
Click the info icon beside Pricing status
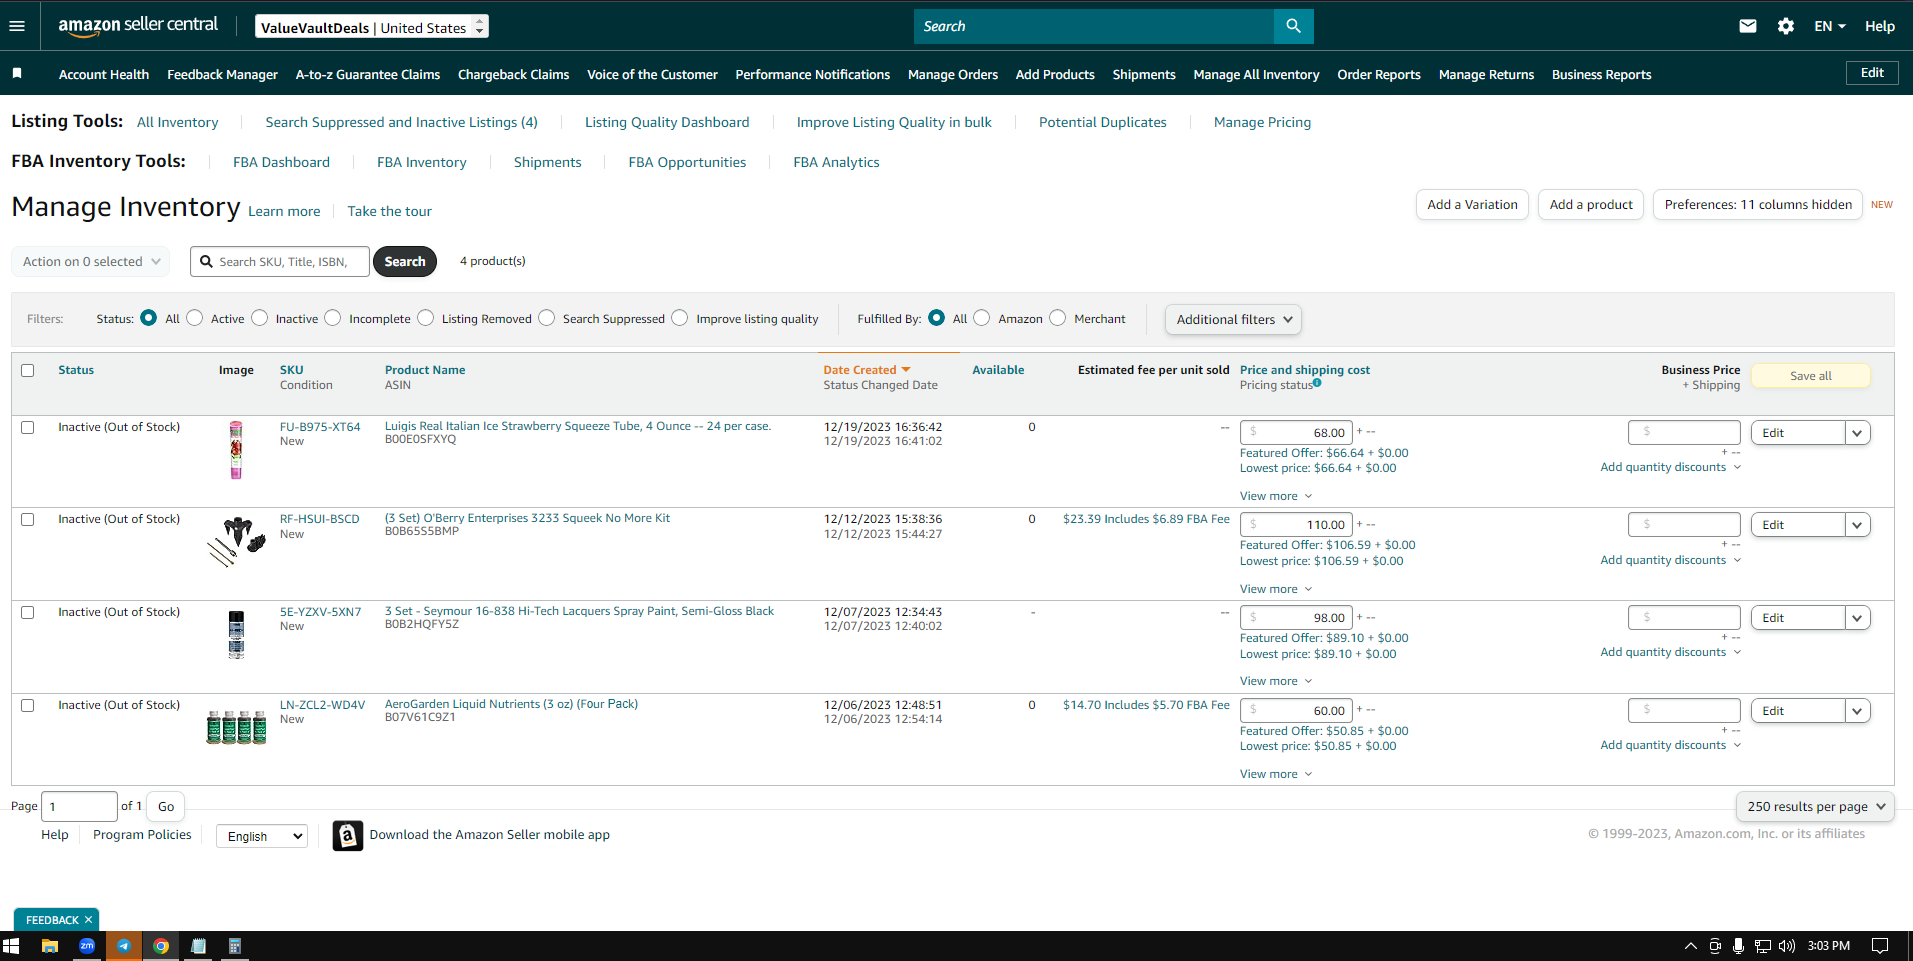(1317, 382)
